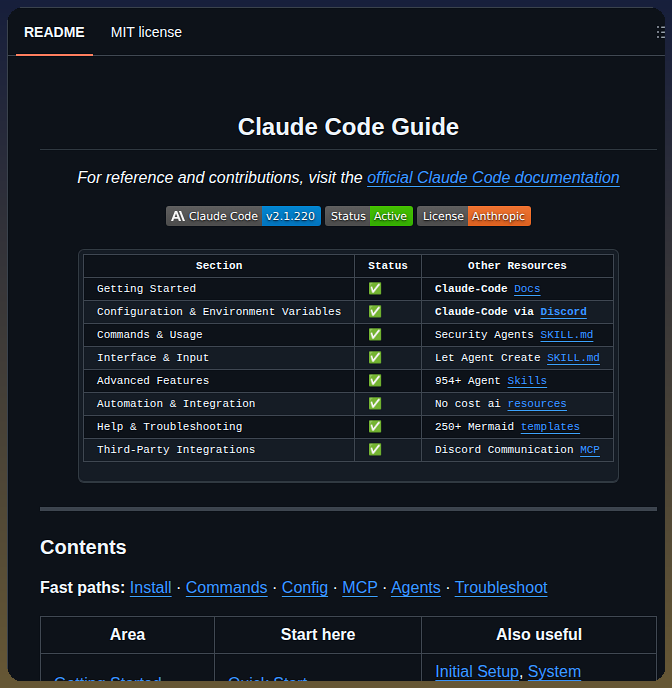The height and width of the screenshot is (688, 672).
Task: Open the No cost ai resources link
Action: click(537, 404)
